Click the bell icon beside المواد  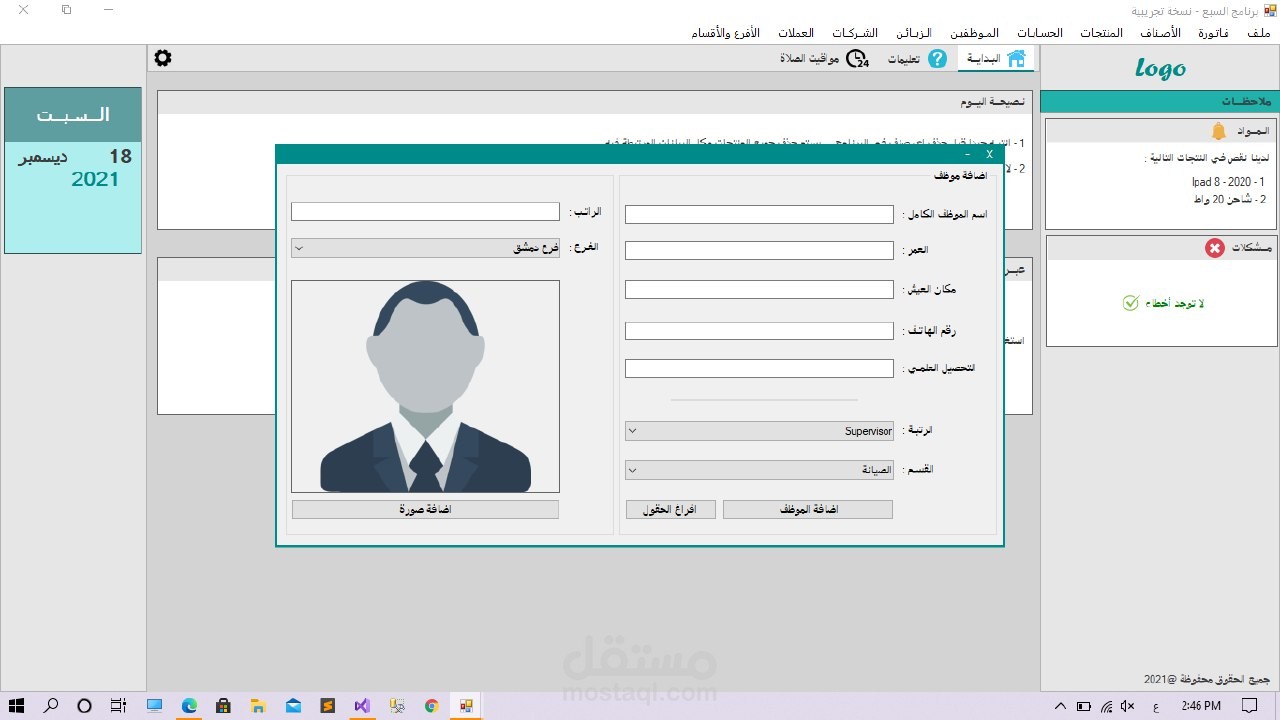click(1219, 130)
